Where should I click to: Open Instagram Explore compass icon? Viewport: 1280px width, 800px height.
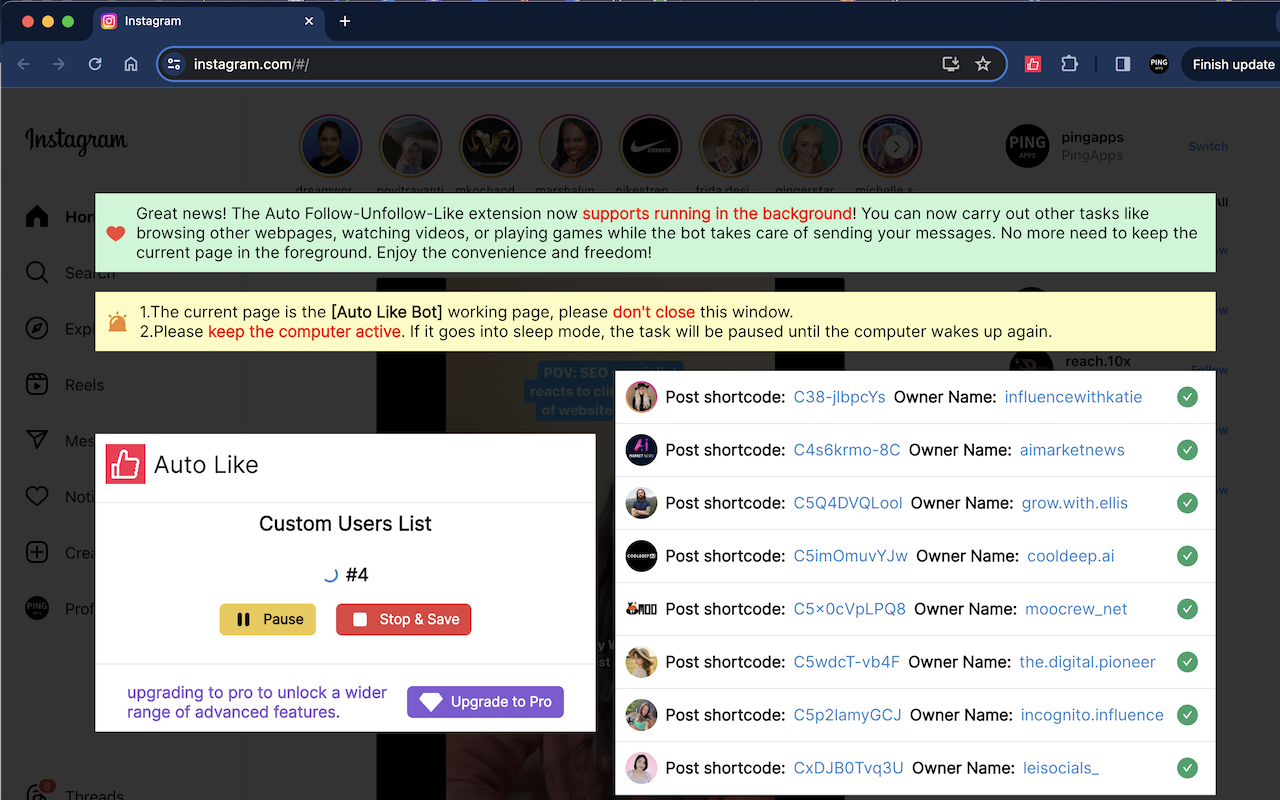(37, 329)
